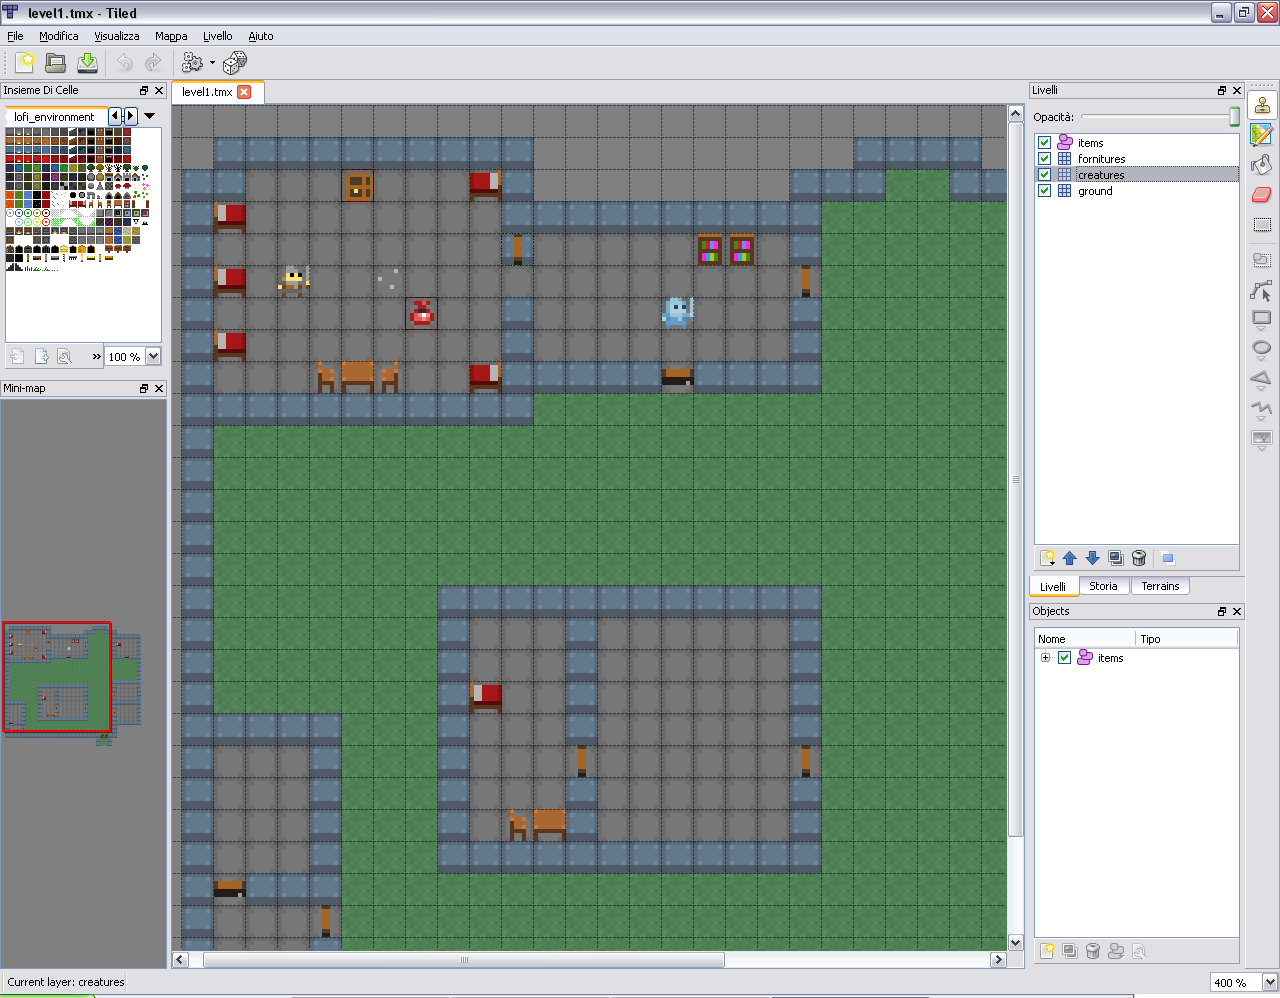Select the Insert Tile object tool
The image size is (1280, 998).
(x=1262, y=439)
